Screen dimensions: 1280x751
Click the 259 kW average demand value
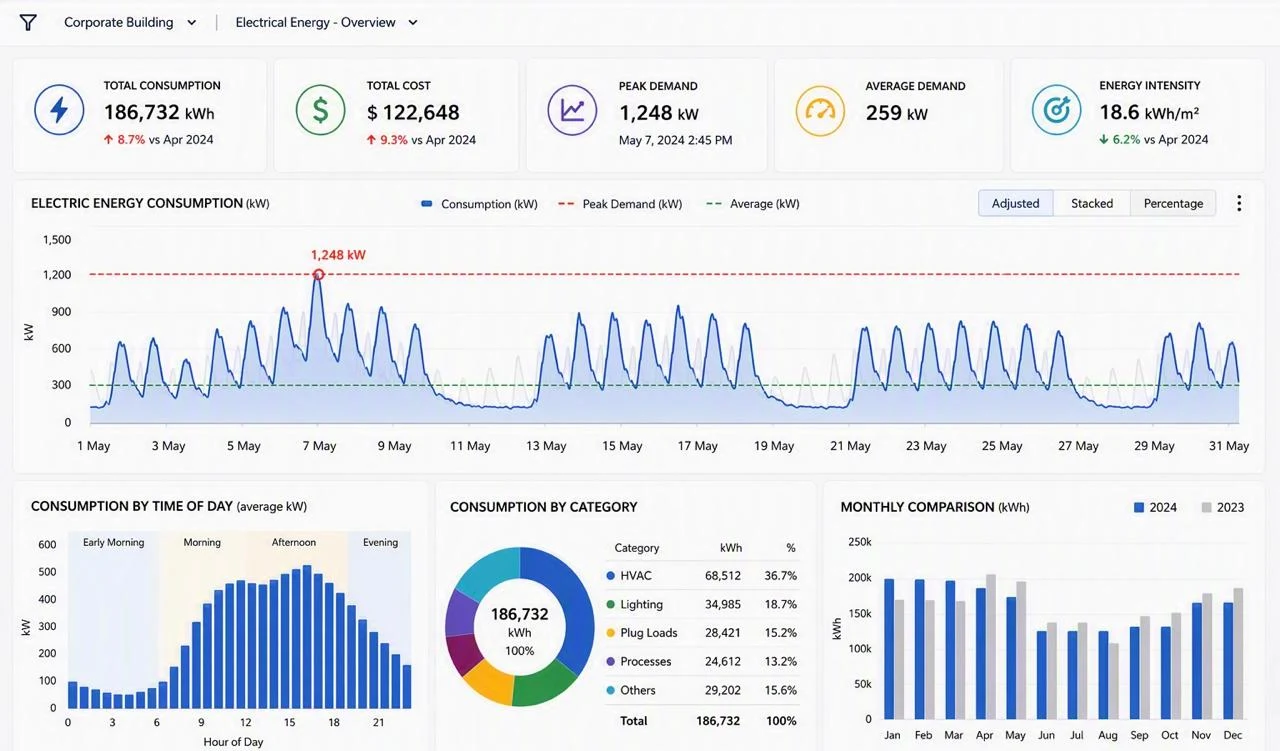(897, 113)
